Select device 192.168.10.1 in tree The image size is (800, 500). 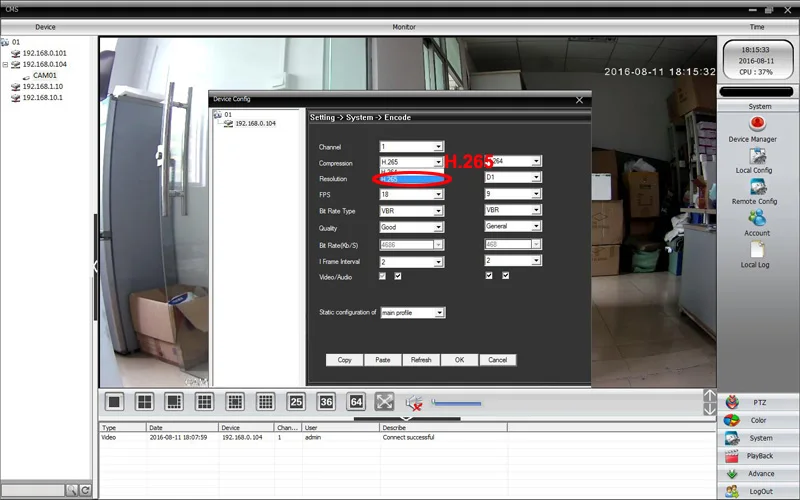(43, 97)
